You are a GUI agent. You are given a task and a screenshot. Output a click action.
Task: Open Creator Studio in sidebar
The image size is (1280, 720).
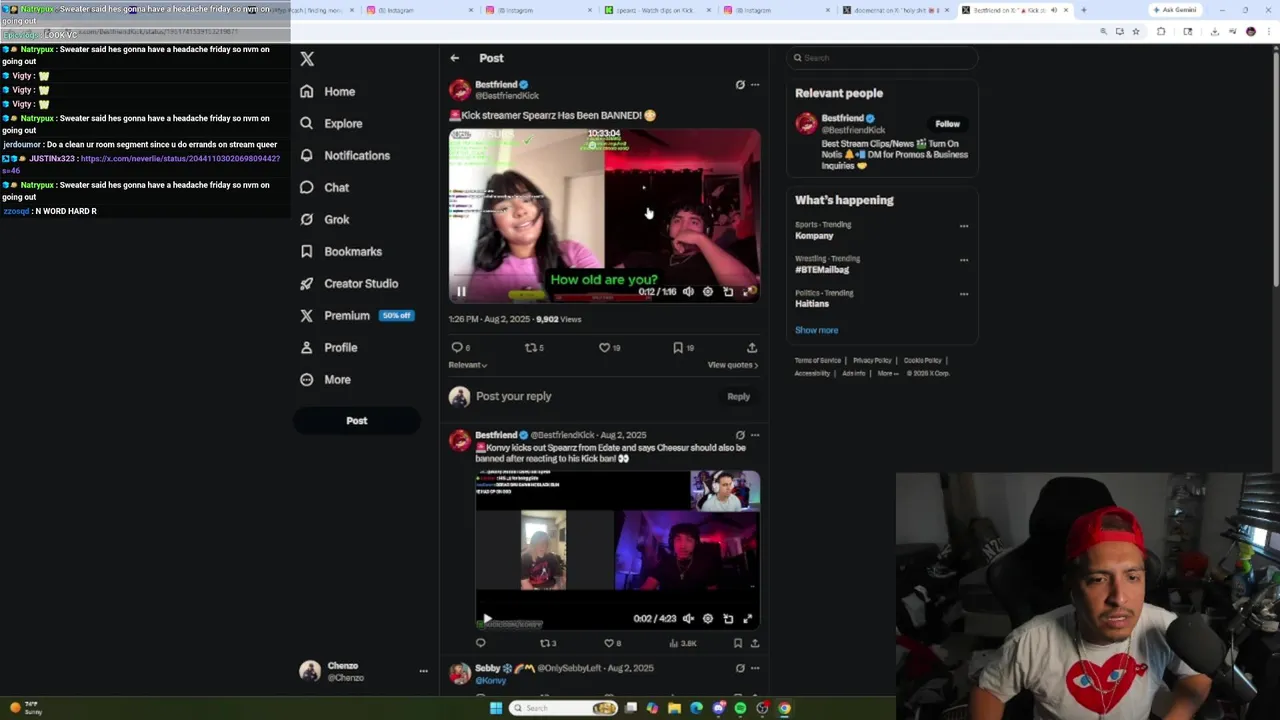(x=349, y=283)
